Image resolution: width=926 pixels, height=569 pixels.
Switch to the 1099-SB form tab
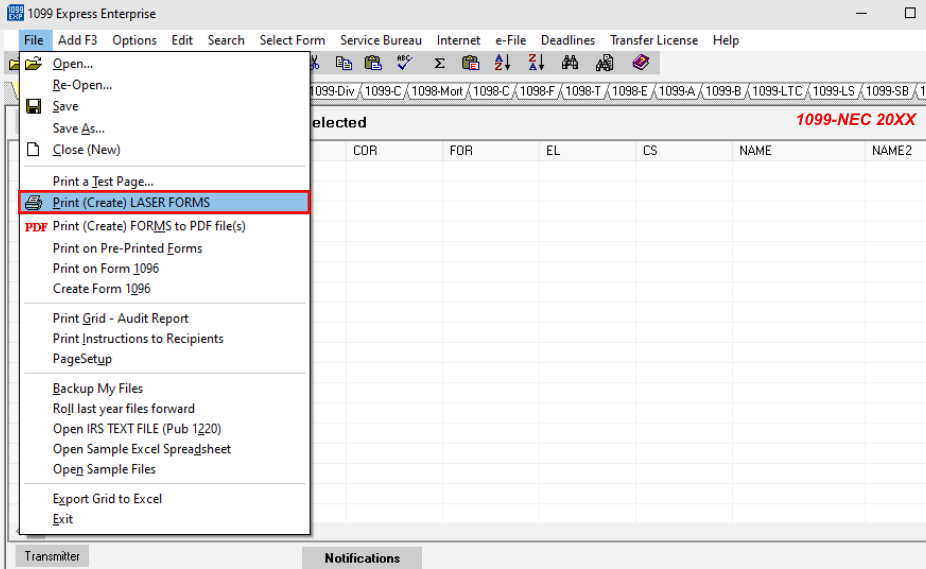click(887, 91)
